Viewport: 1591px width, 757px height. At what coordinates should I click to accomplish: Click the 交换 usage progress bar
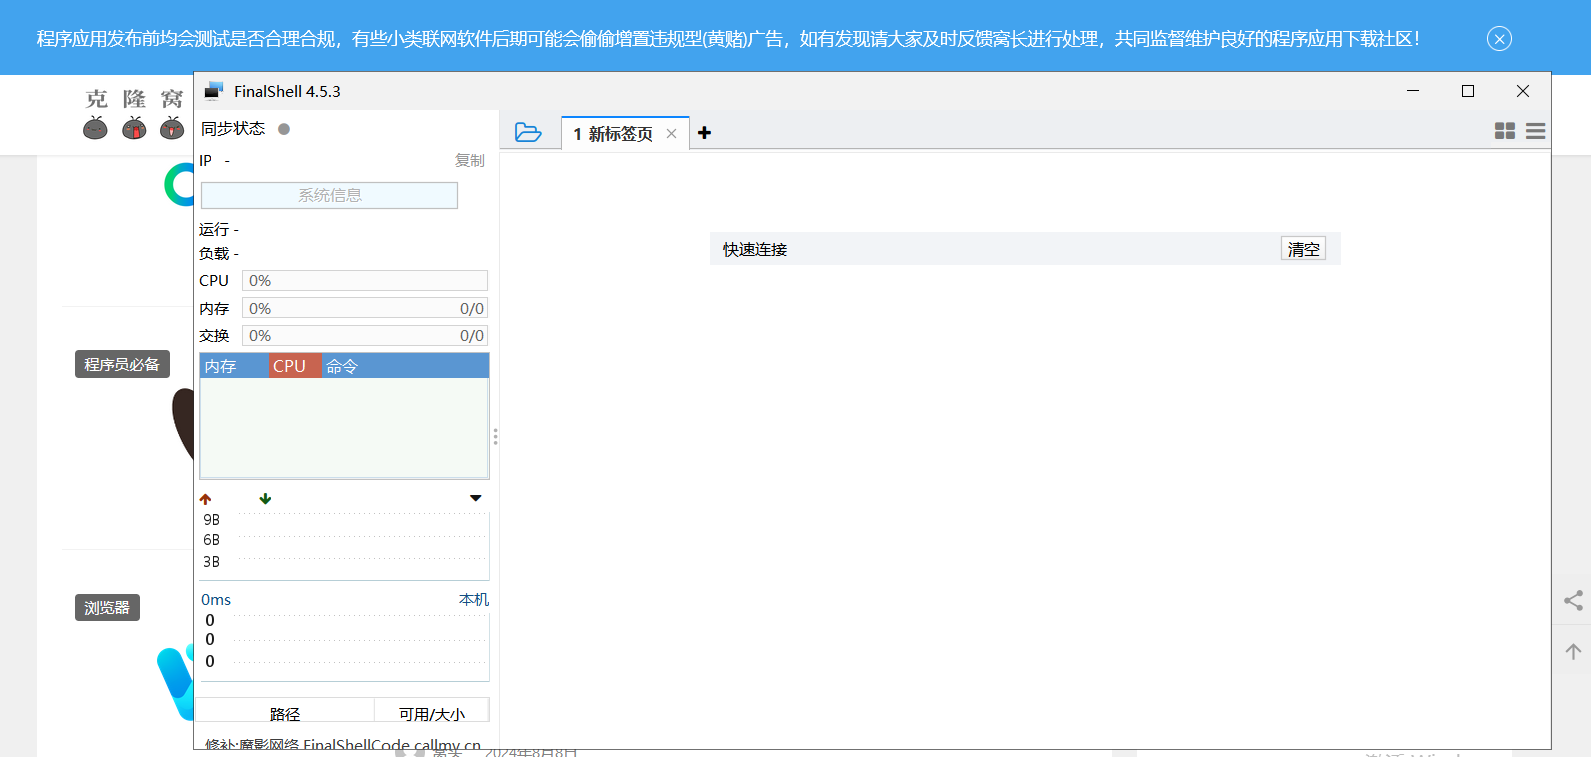click(365, 336)
